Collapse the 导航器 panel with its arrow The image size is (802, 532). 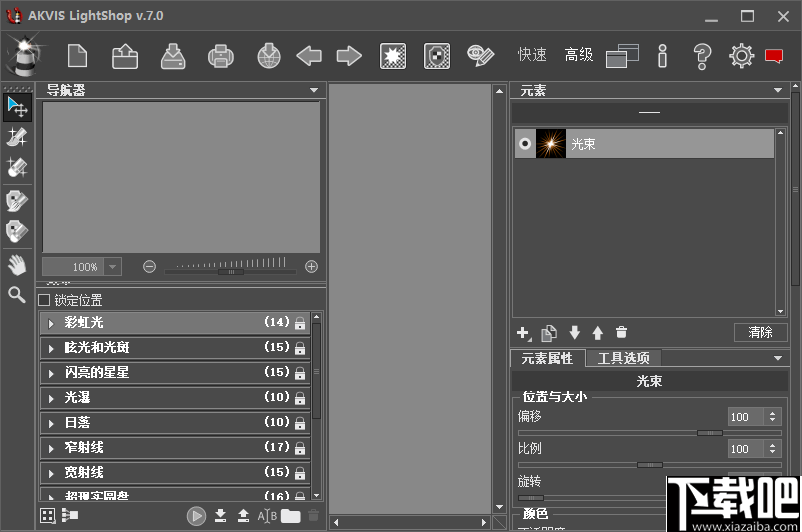click(x=314, y=90)
